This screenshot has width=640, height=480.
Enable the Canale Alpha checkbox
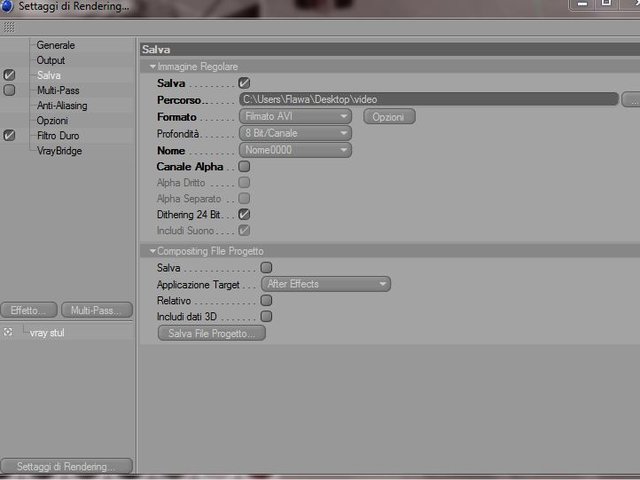[244, 167]
